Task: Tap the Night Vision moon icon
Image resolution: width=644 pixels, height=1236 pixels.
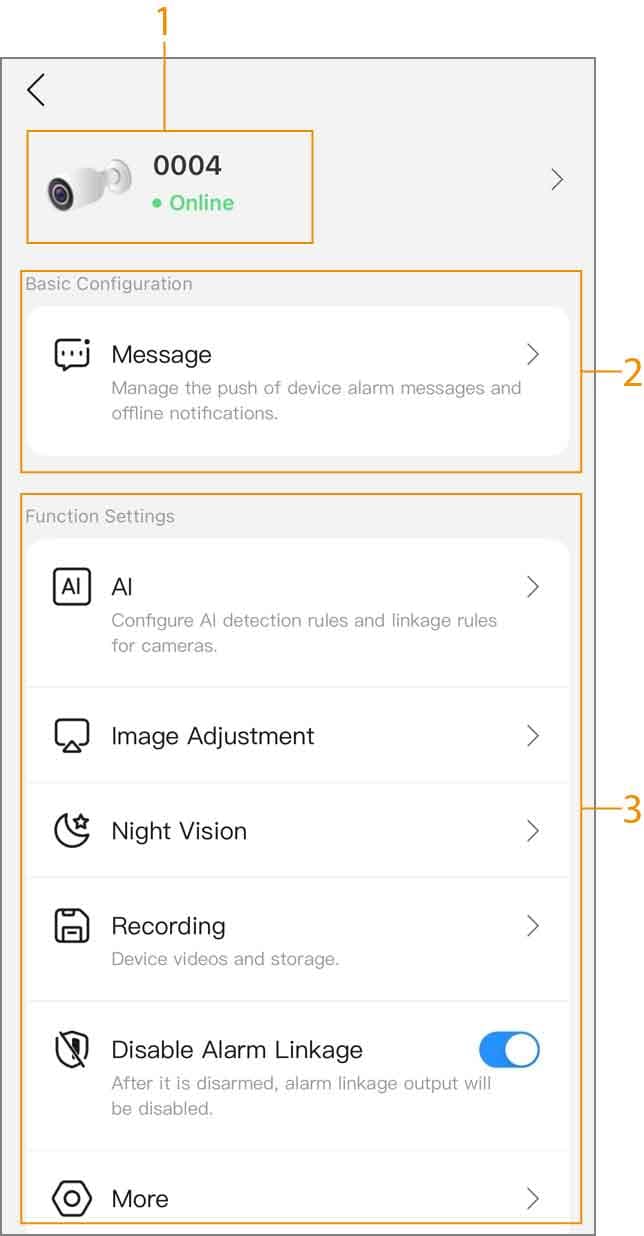Action: [71, 831]
